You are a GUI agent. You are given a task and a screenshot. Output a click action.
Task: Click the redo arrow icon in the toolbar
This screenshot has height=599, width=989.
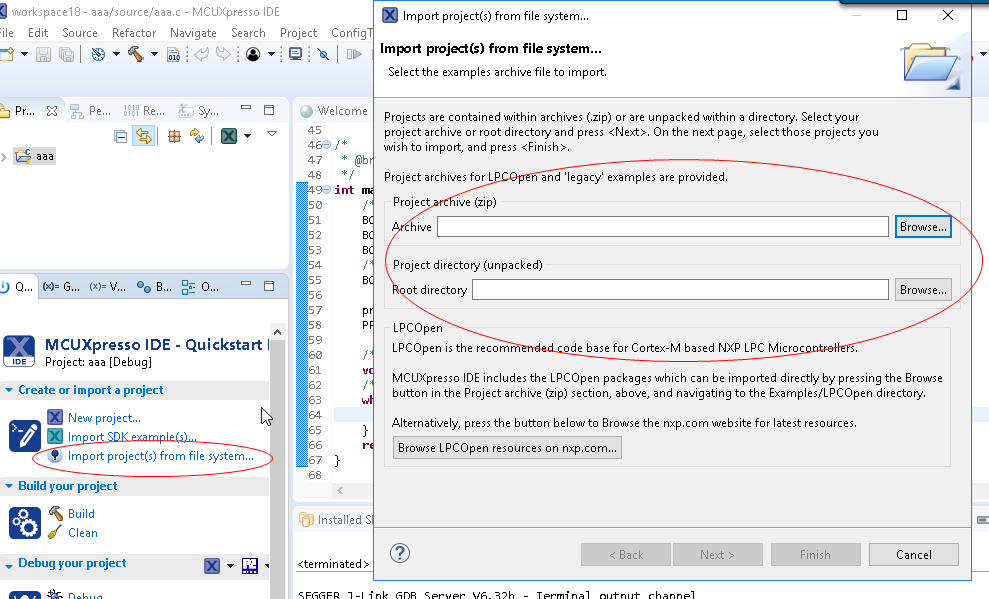point(223,54)
